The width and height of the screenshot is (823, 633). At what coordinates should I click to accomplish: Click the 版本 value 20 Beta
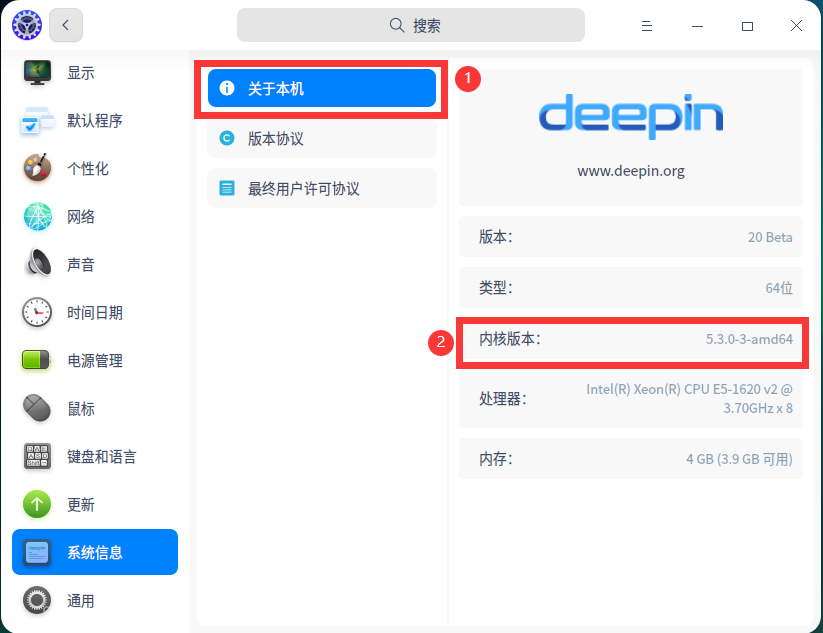point(770,237)
